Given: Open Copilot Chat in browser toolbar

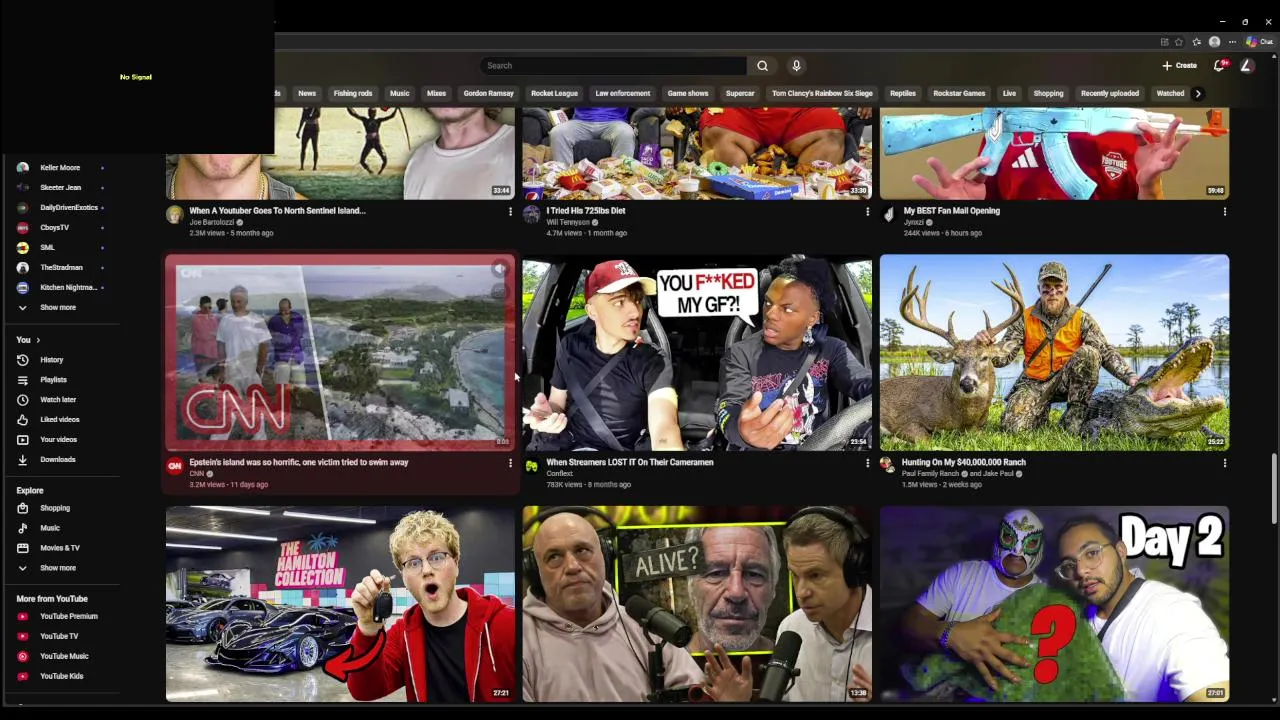Looking at the screenshot, I should 1258,42.
